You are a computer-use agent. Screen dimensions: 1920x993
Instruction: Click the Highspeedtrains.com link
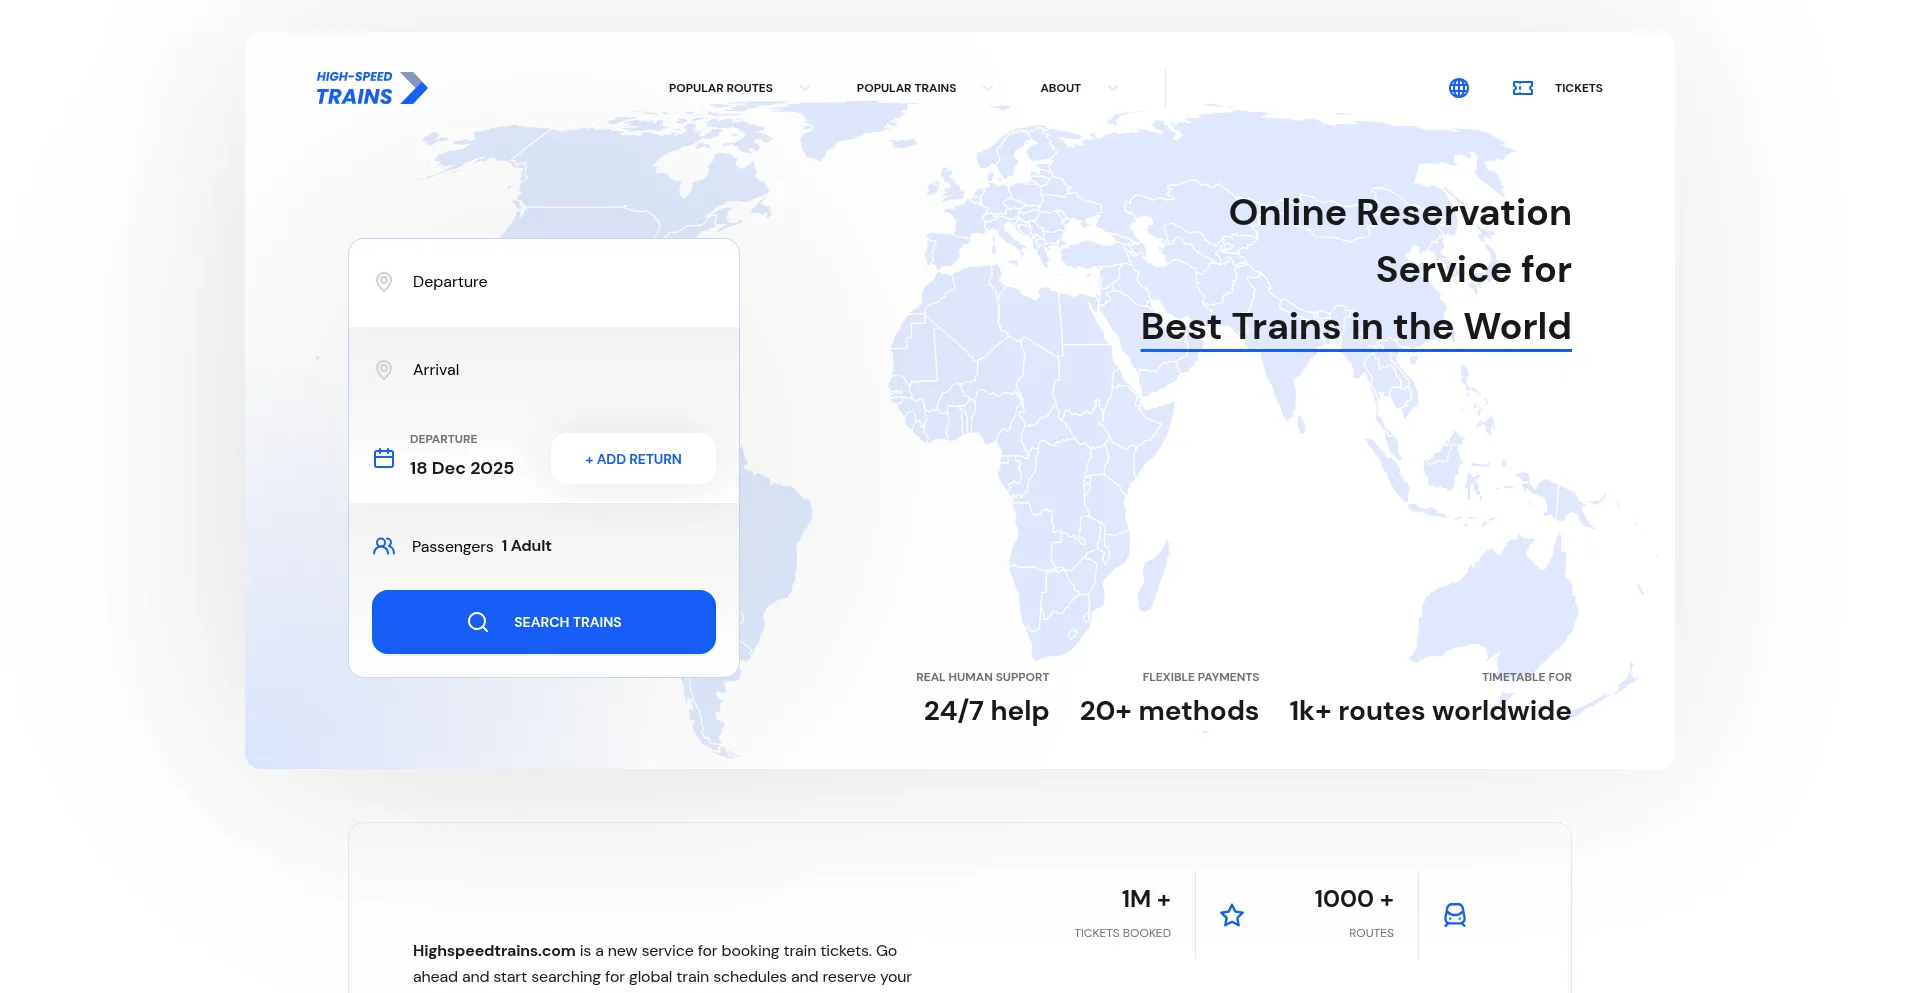[x=493, y=951]
